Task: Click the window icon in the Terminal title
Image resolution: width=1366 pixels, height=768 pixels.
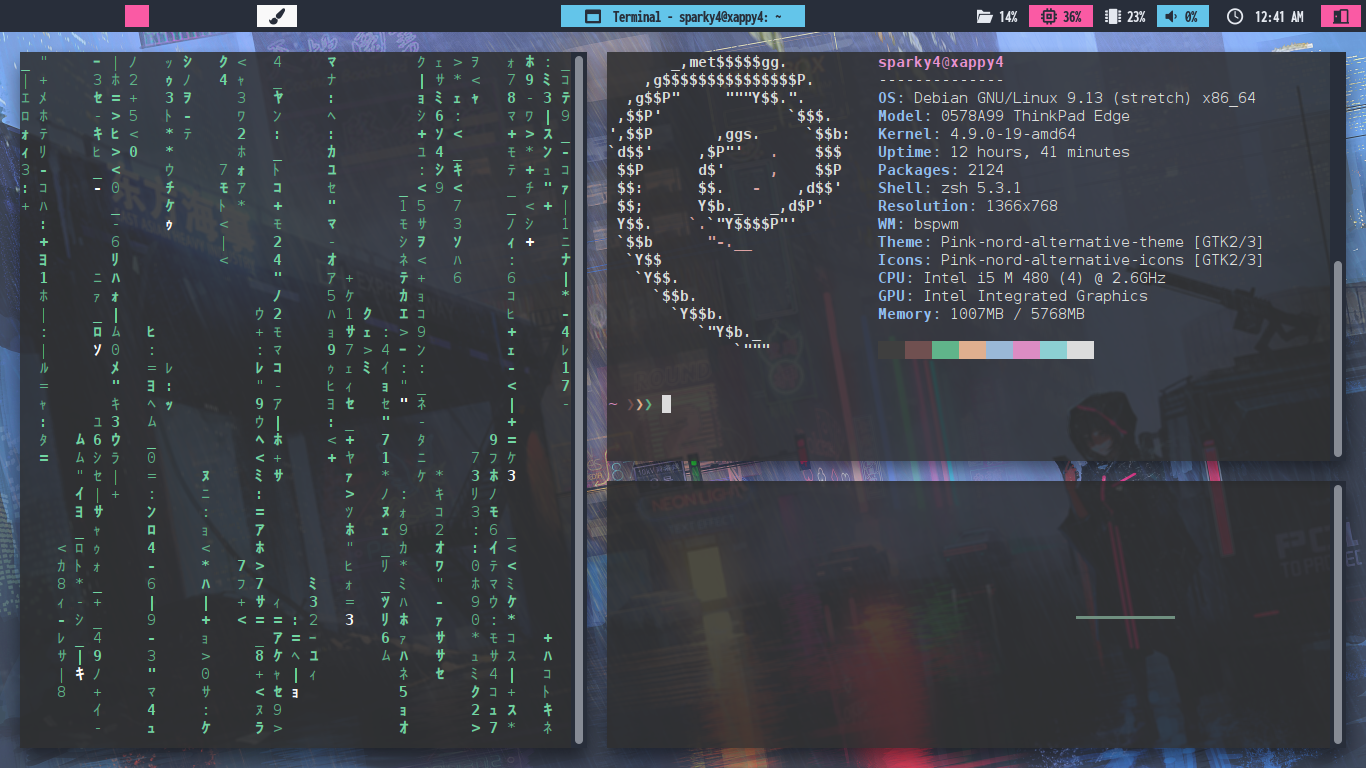Action: point(592,17)
